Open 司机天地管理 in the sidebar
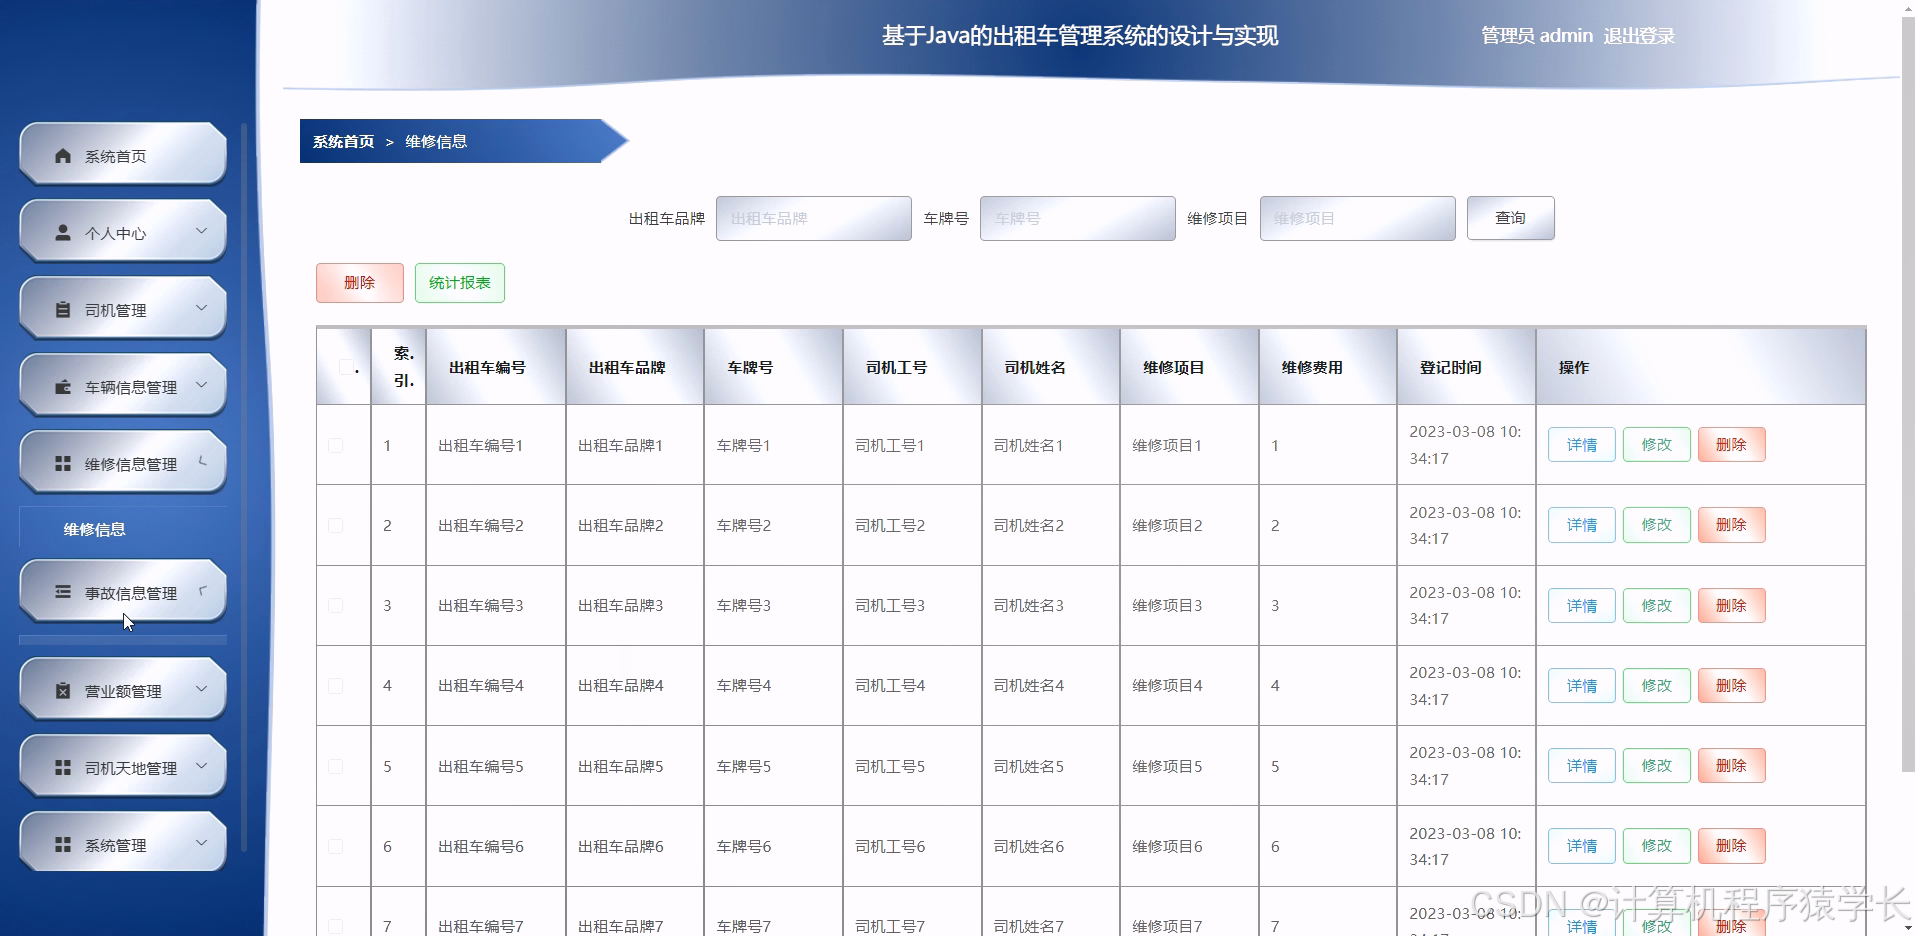1916x936 pixels. point(123,767)
